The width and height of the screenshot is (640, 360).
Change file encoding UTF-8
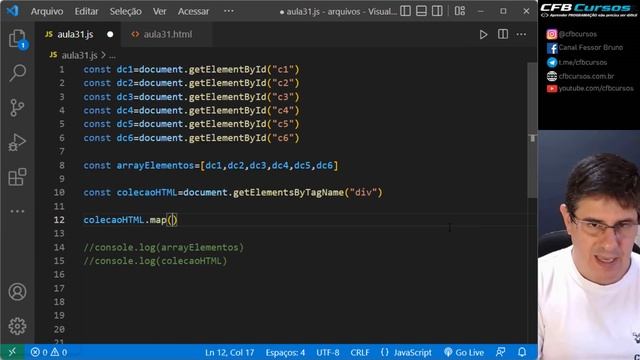(328, 352)
